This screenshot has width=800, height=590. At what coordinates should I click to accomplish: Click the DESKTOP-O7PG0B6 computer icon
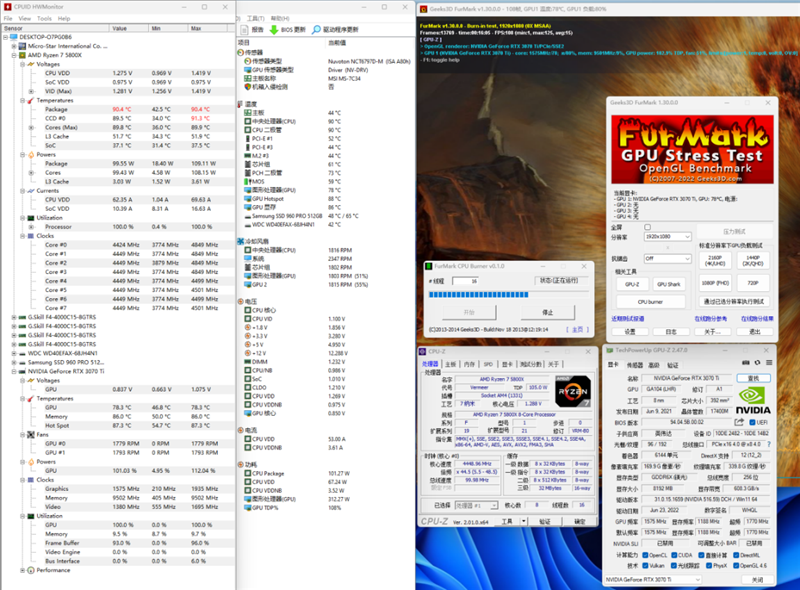[14, 37]
